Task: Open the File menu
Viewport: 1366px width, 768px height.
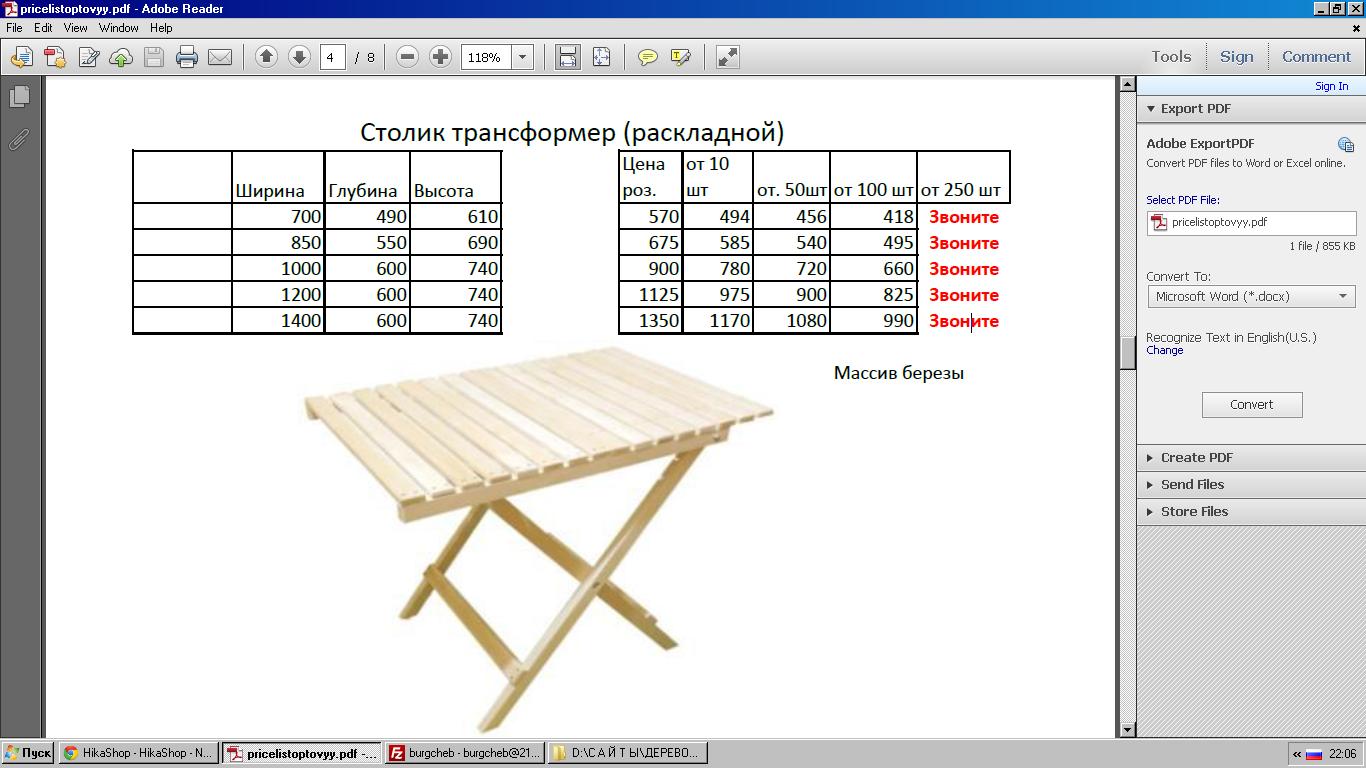Action: [x=14, y=28]
